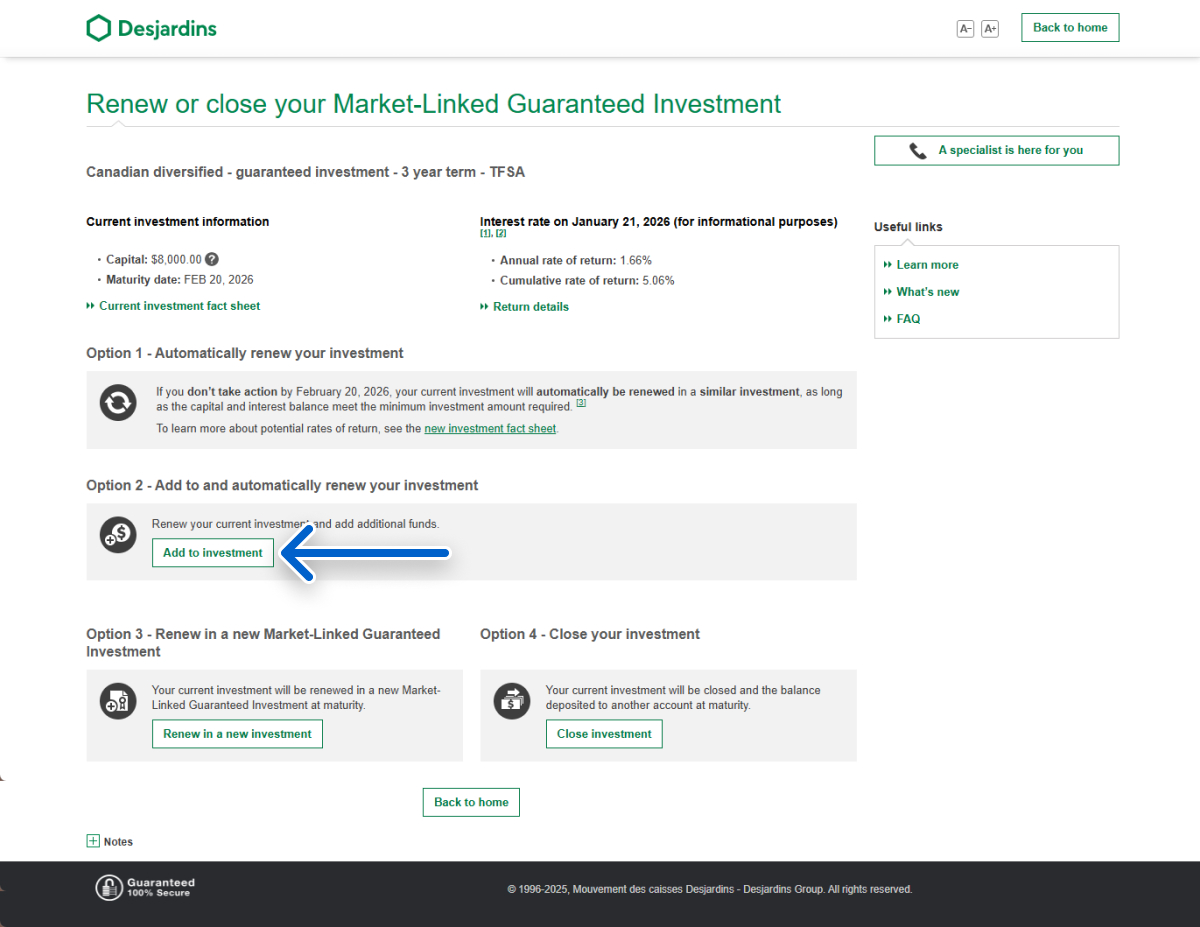
Task: Click the bottom Back to home button
Action: (x=471, y=802)
